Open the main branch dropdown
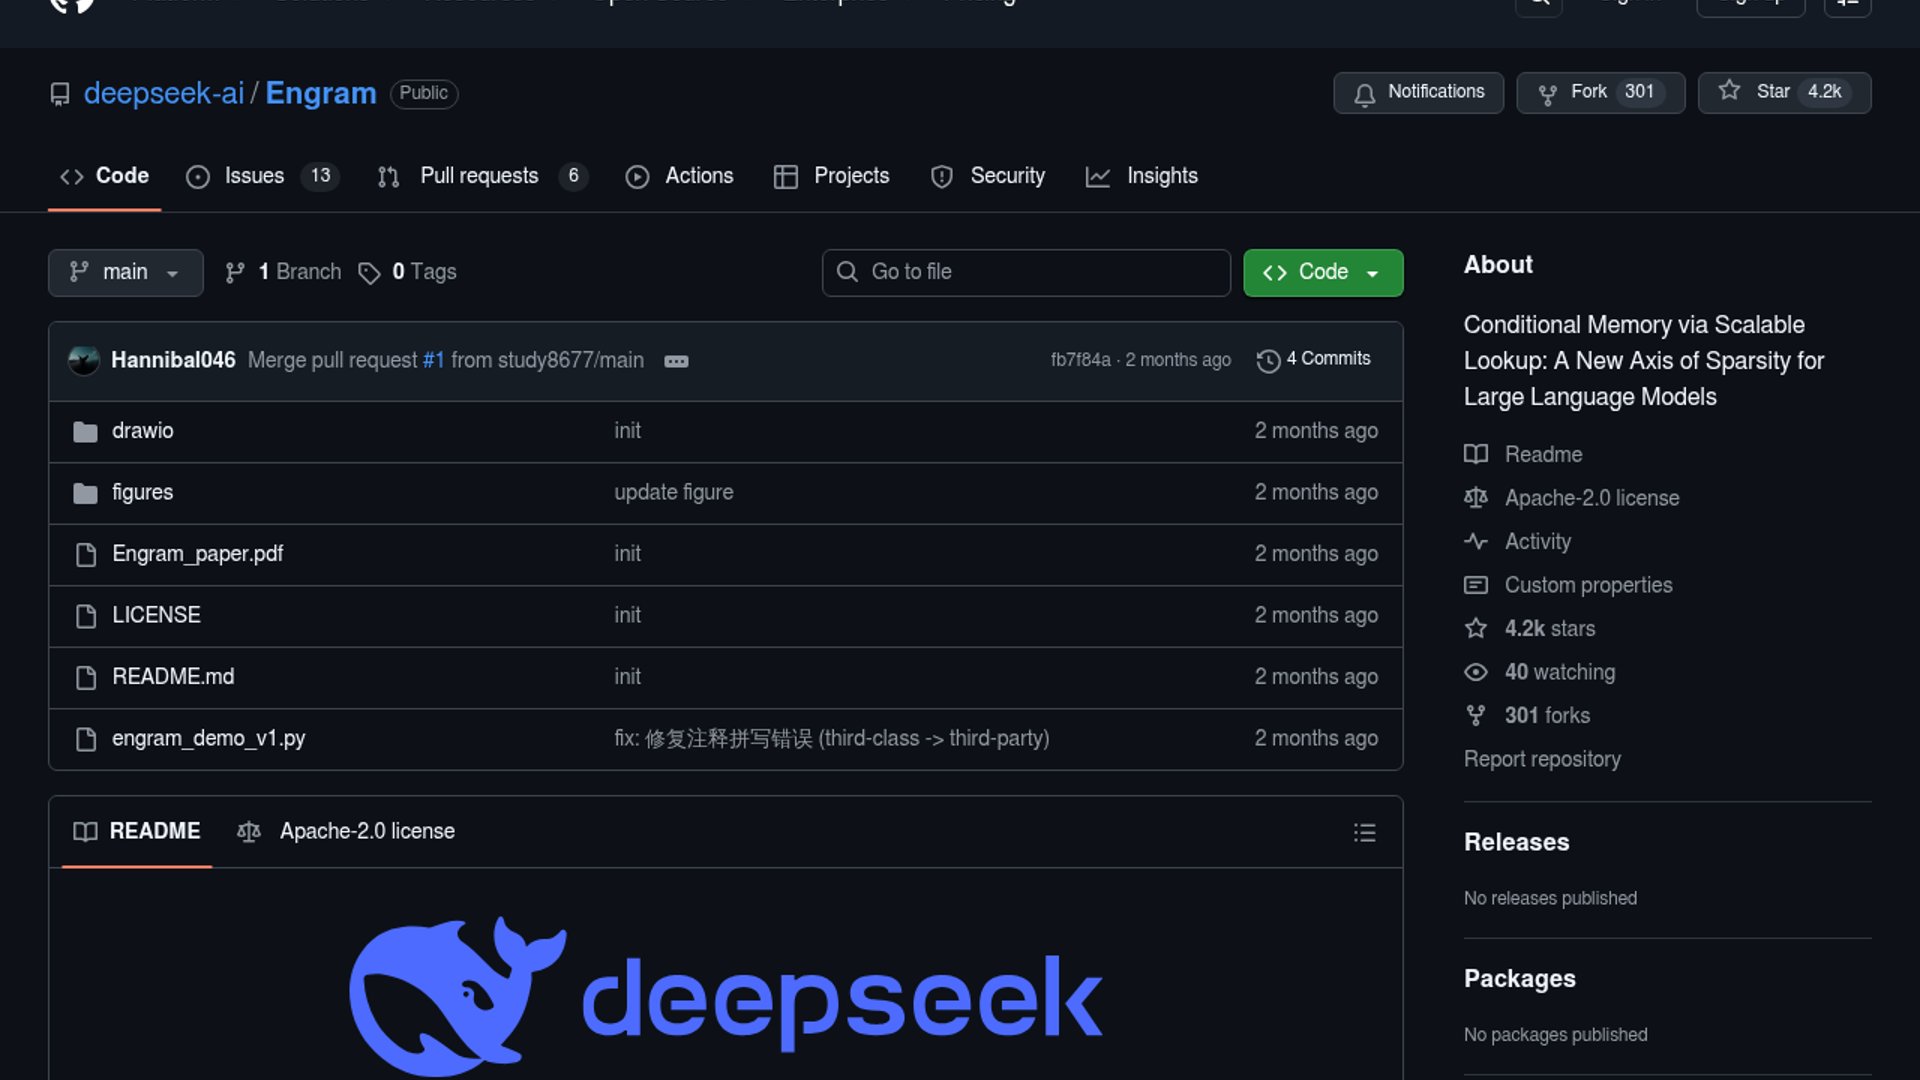The height and width of the screenshot is (1080, 1920). (x=125, y=272)
